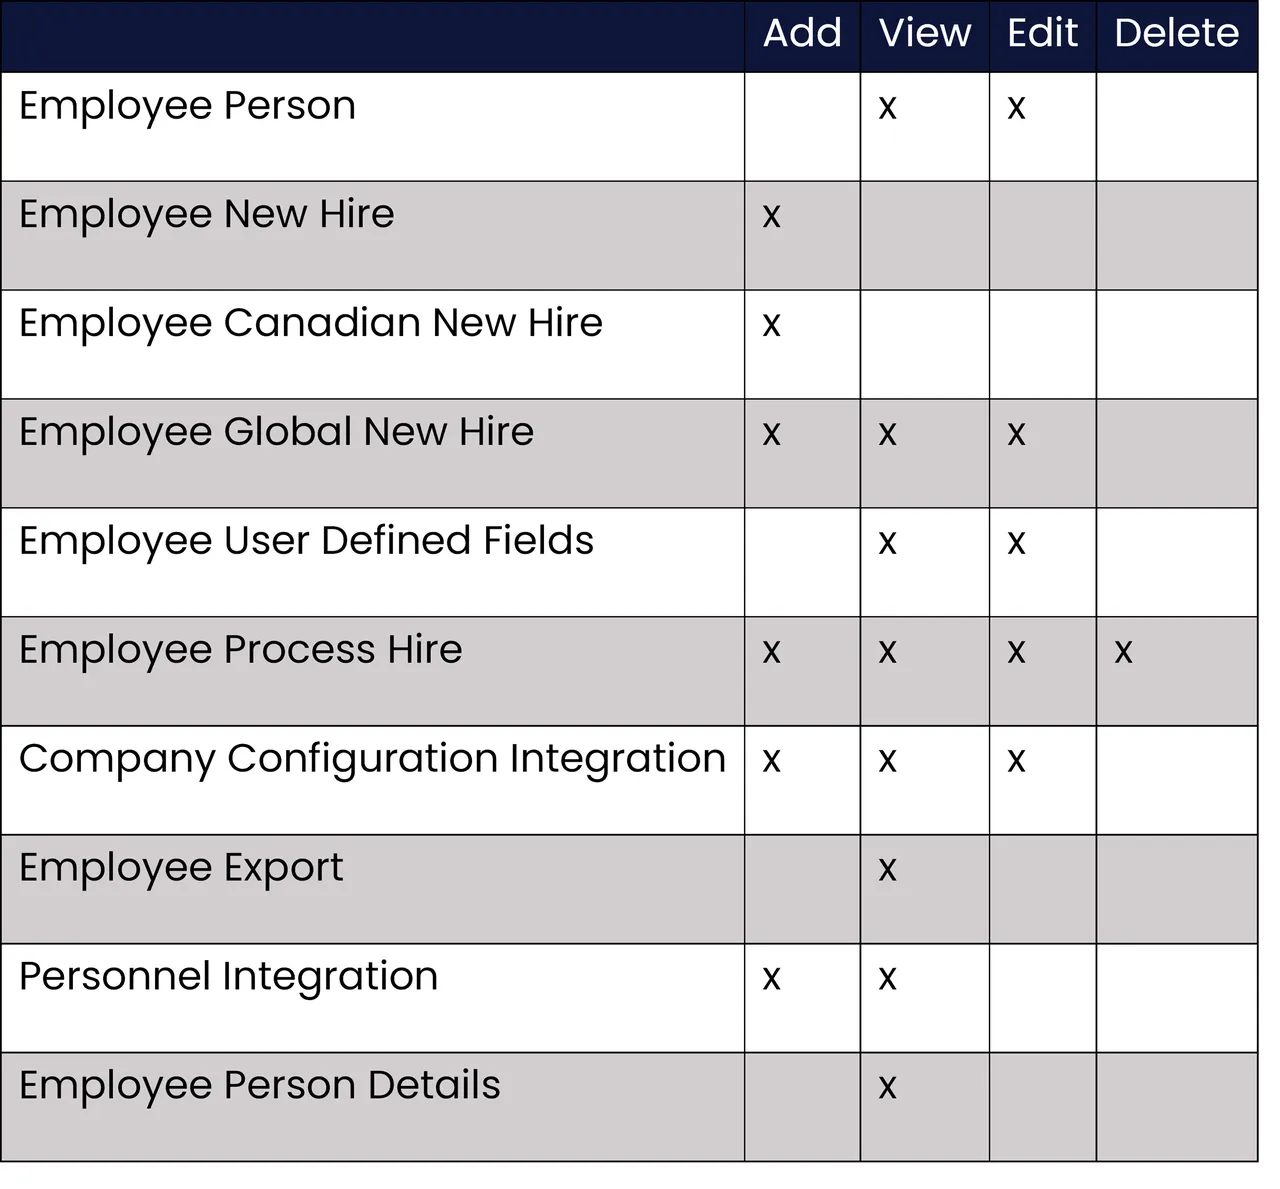Click View x mark for Employee Person
This screenshot has height=1189, width=1280.
[887, 108]
